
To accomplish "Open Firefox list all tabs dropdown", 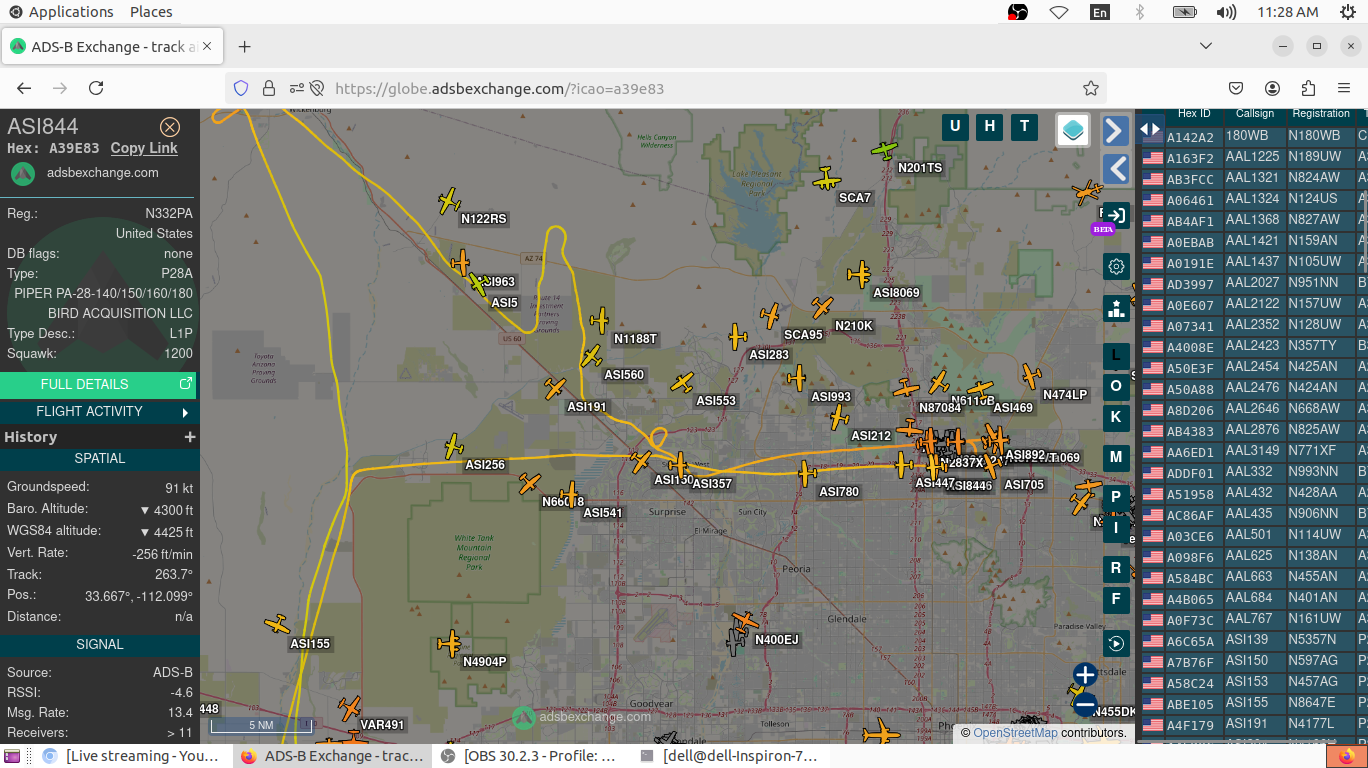I will [x=1206, y=47].
